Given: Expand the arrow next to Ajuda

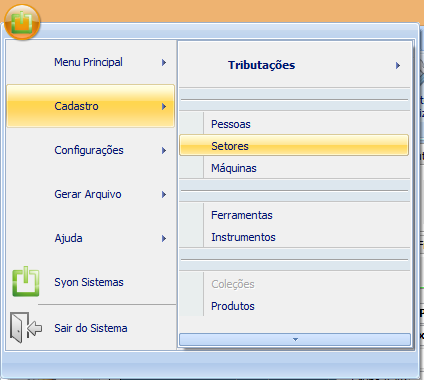Looking at the screenshot, I should tap(164, 238).
